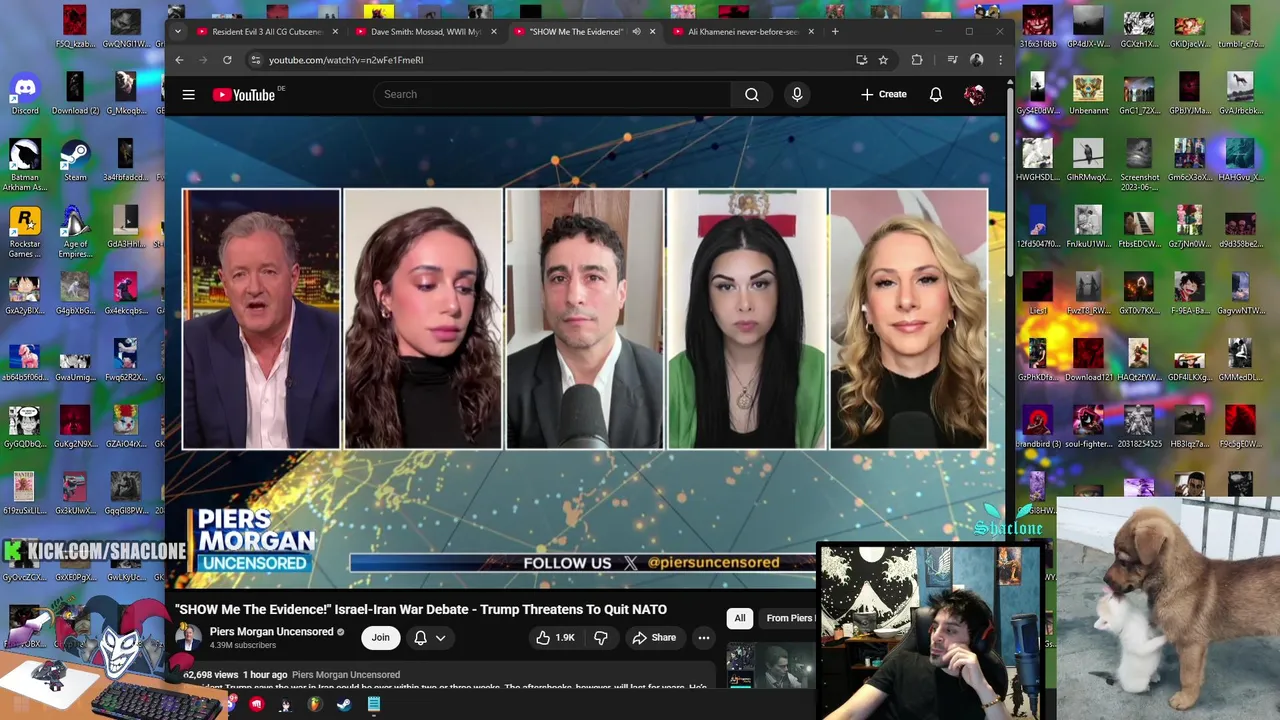1280x720 pixels.
Task: Open Discord desktop shortcut
Action: pyautogui.click(x=25, y=95)
